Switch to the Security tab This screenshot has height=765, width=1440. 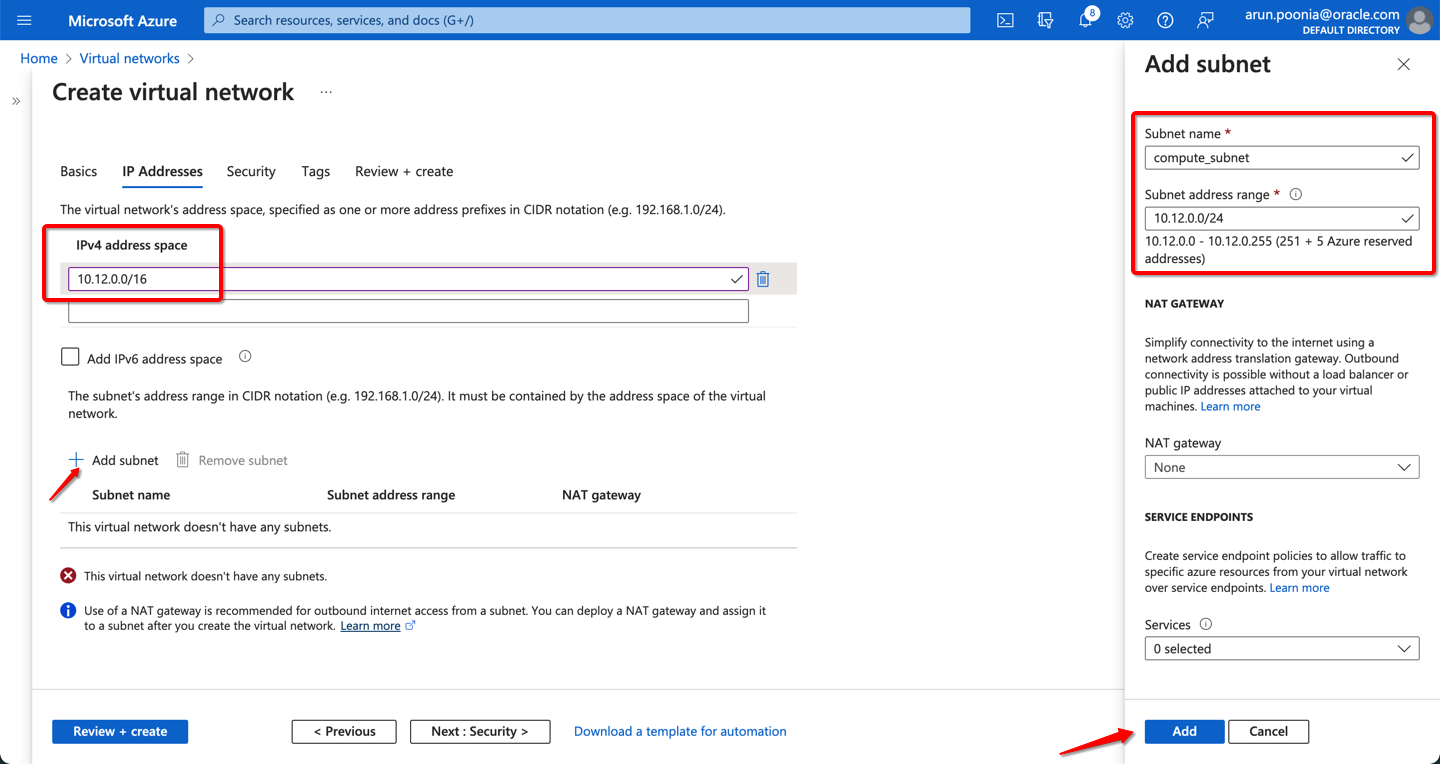pyautogui.click(x=251, y=172)
